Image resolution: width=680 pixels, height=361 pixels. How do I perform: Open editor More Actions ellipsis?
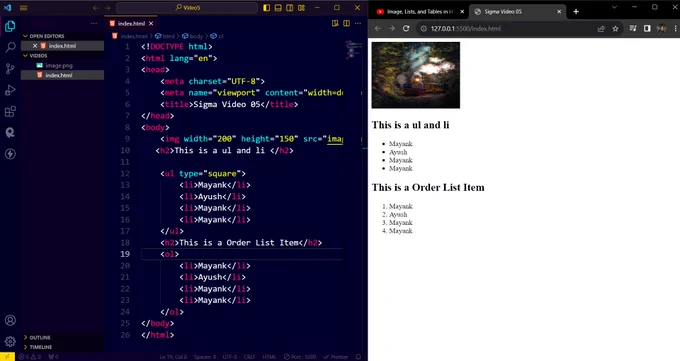pyautogui.click(x=358, y=23)
